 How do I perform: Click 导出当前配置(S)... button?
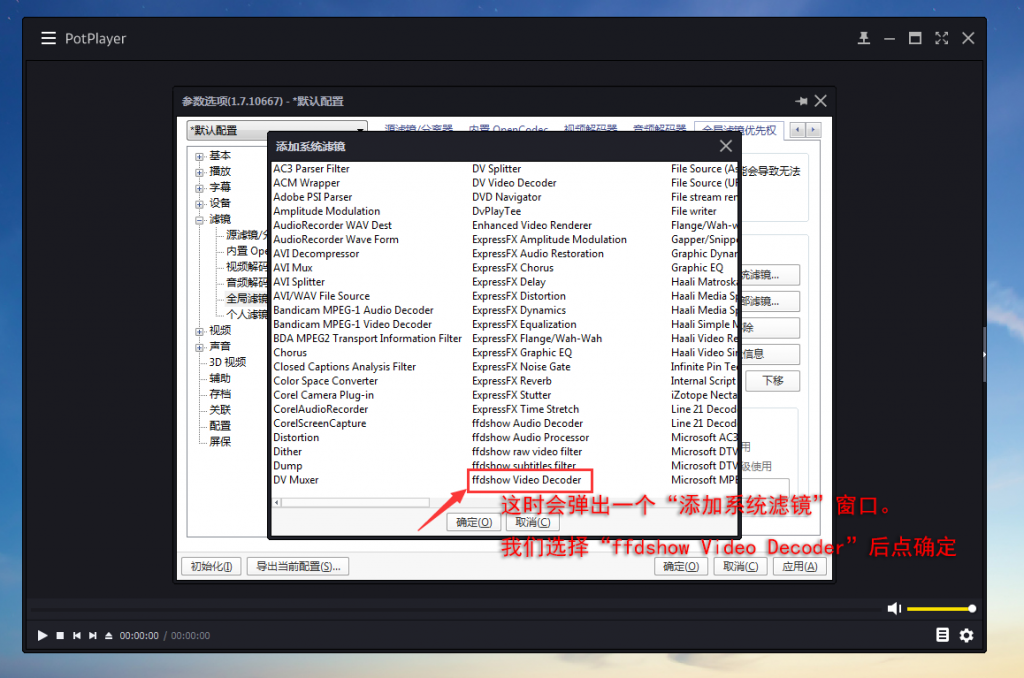(x=298, y=566)
